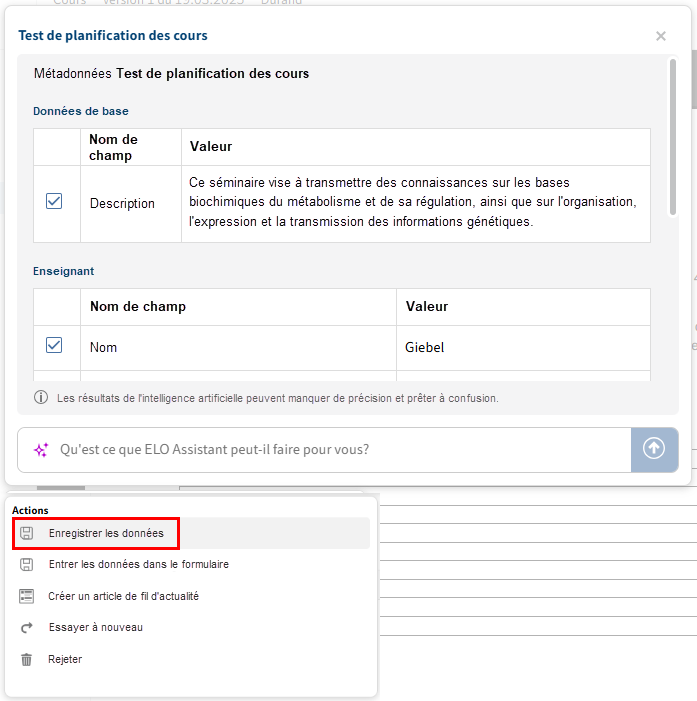697x701 pixels.
Task: Click the AI results disclaimer text
Action: [x=278, y=398]
